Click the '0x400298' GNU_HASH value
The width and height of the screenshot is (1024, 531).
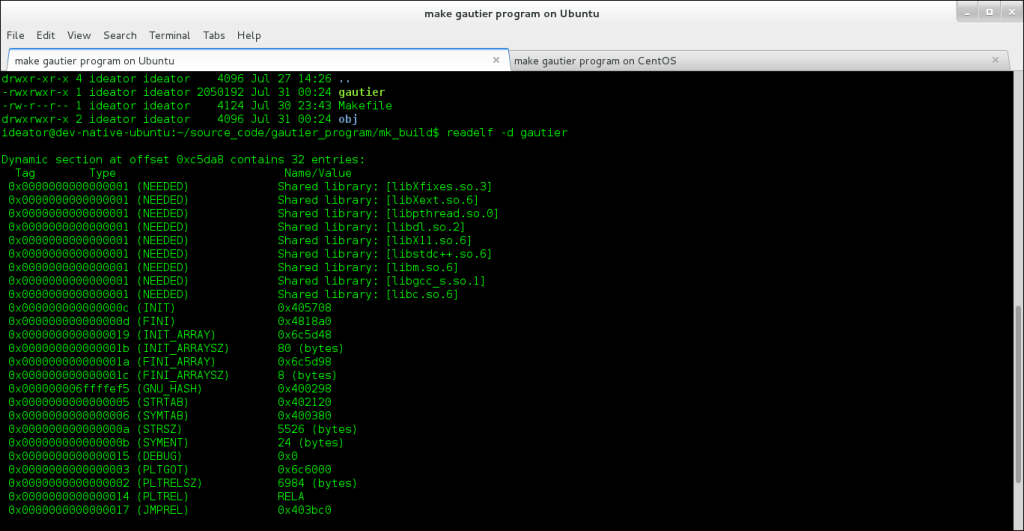(304, 389)
